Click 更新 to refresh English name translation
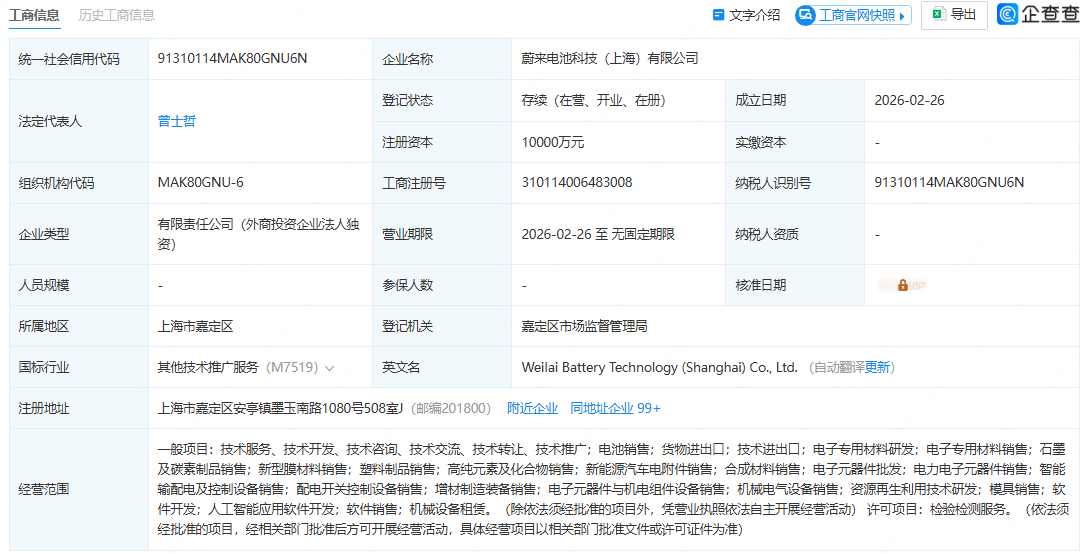The height and width of the screenshot is (554, 1086). 877,367
